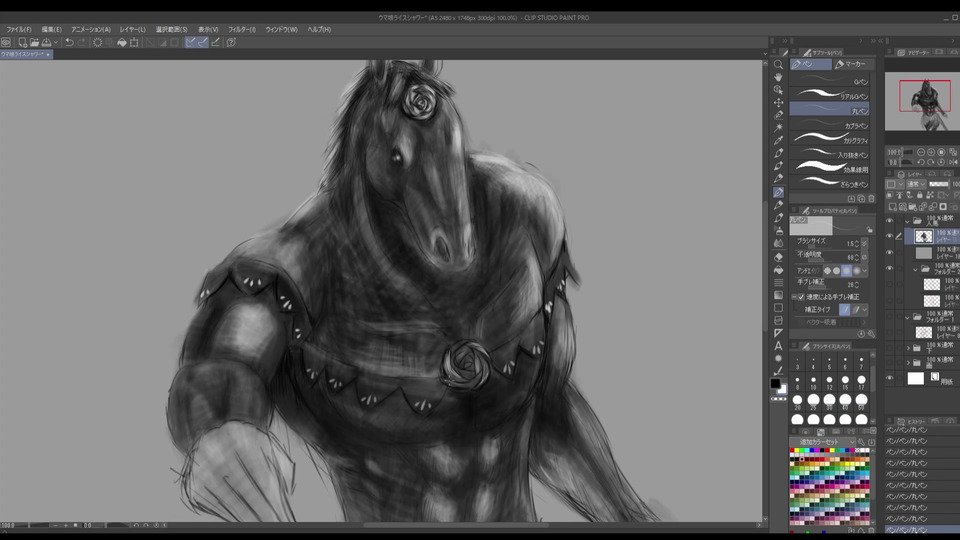Select the Eraser tool
This screenshot has width=960, height=540.
click(x=778, y=257)
